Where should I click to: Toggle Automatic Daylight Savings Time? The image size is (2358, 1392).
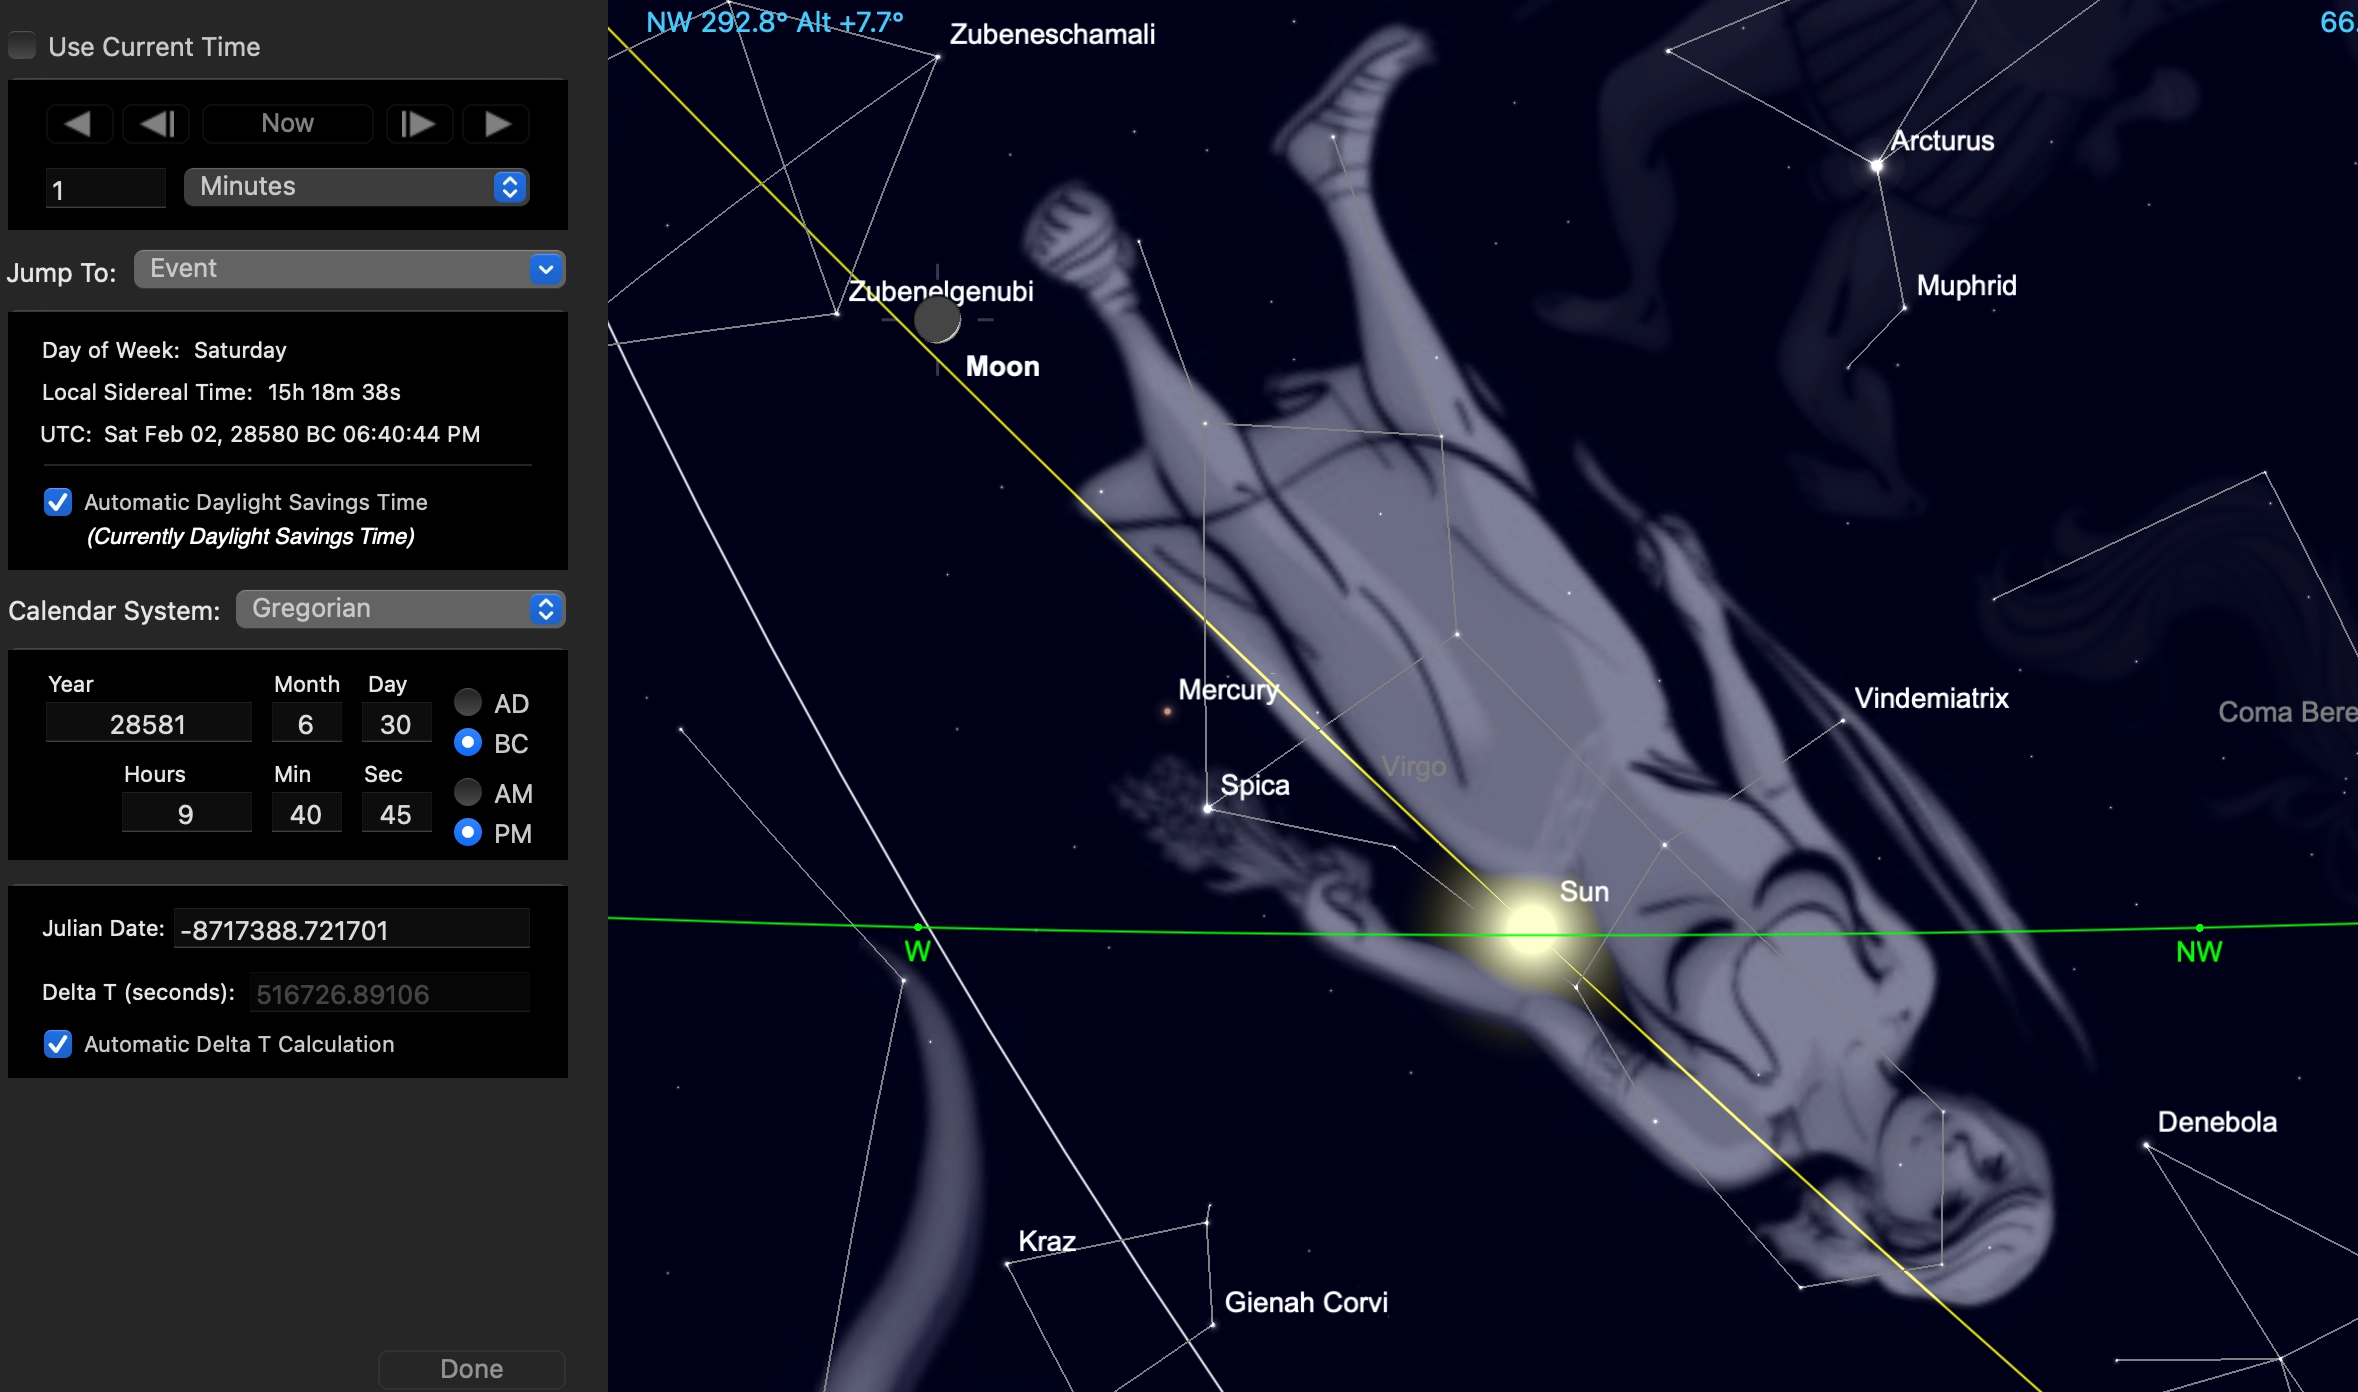[x=58, y=502]
